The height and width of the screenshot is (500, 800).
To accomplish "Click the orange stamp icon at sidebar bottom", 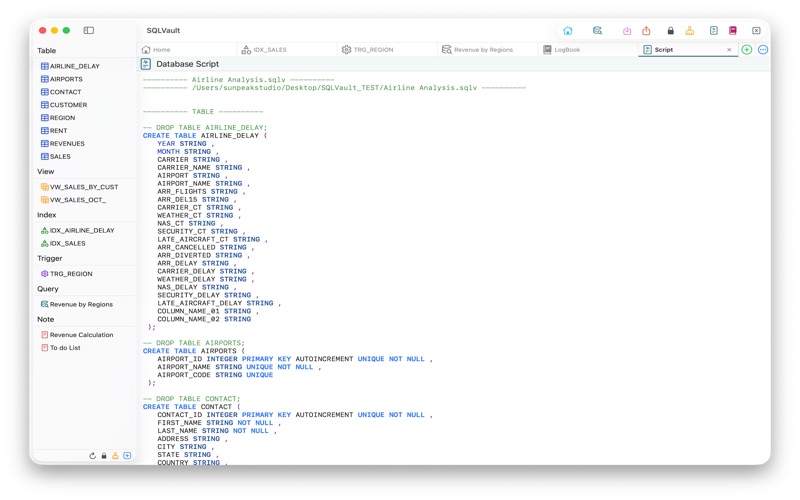I will coord(115,456).
